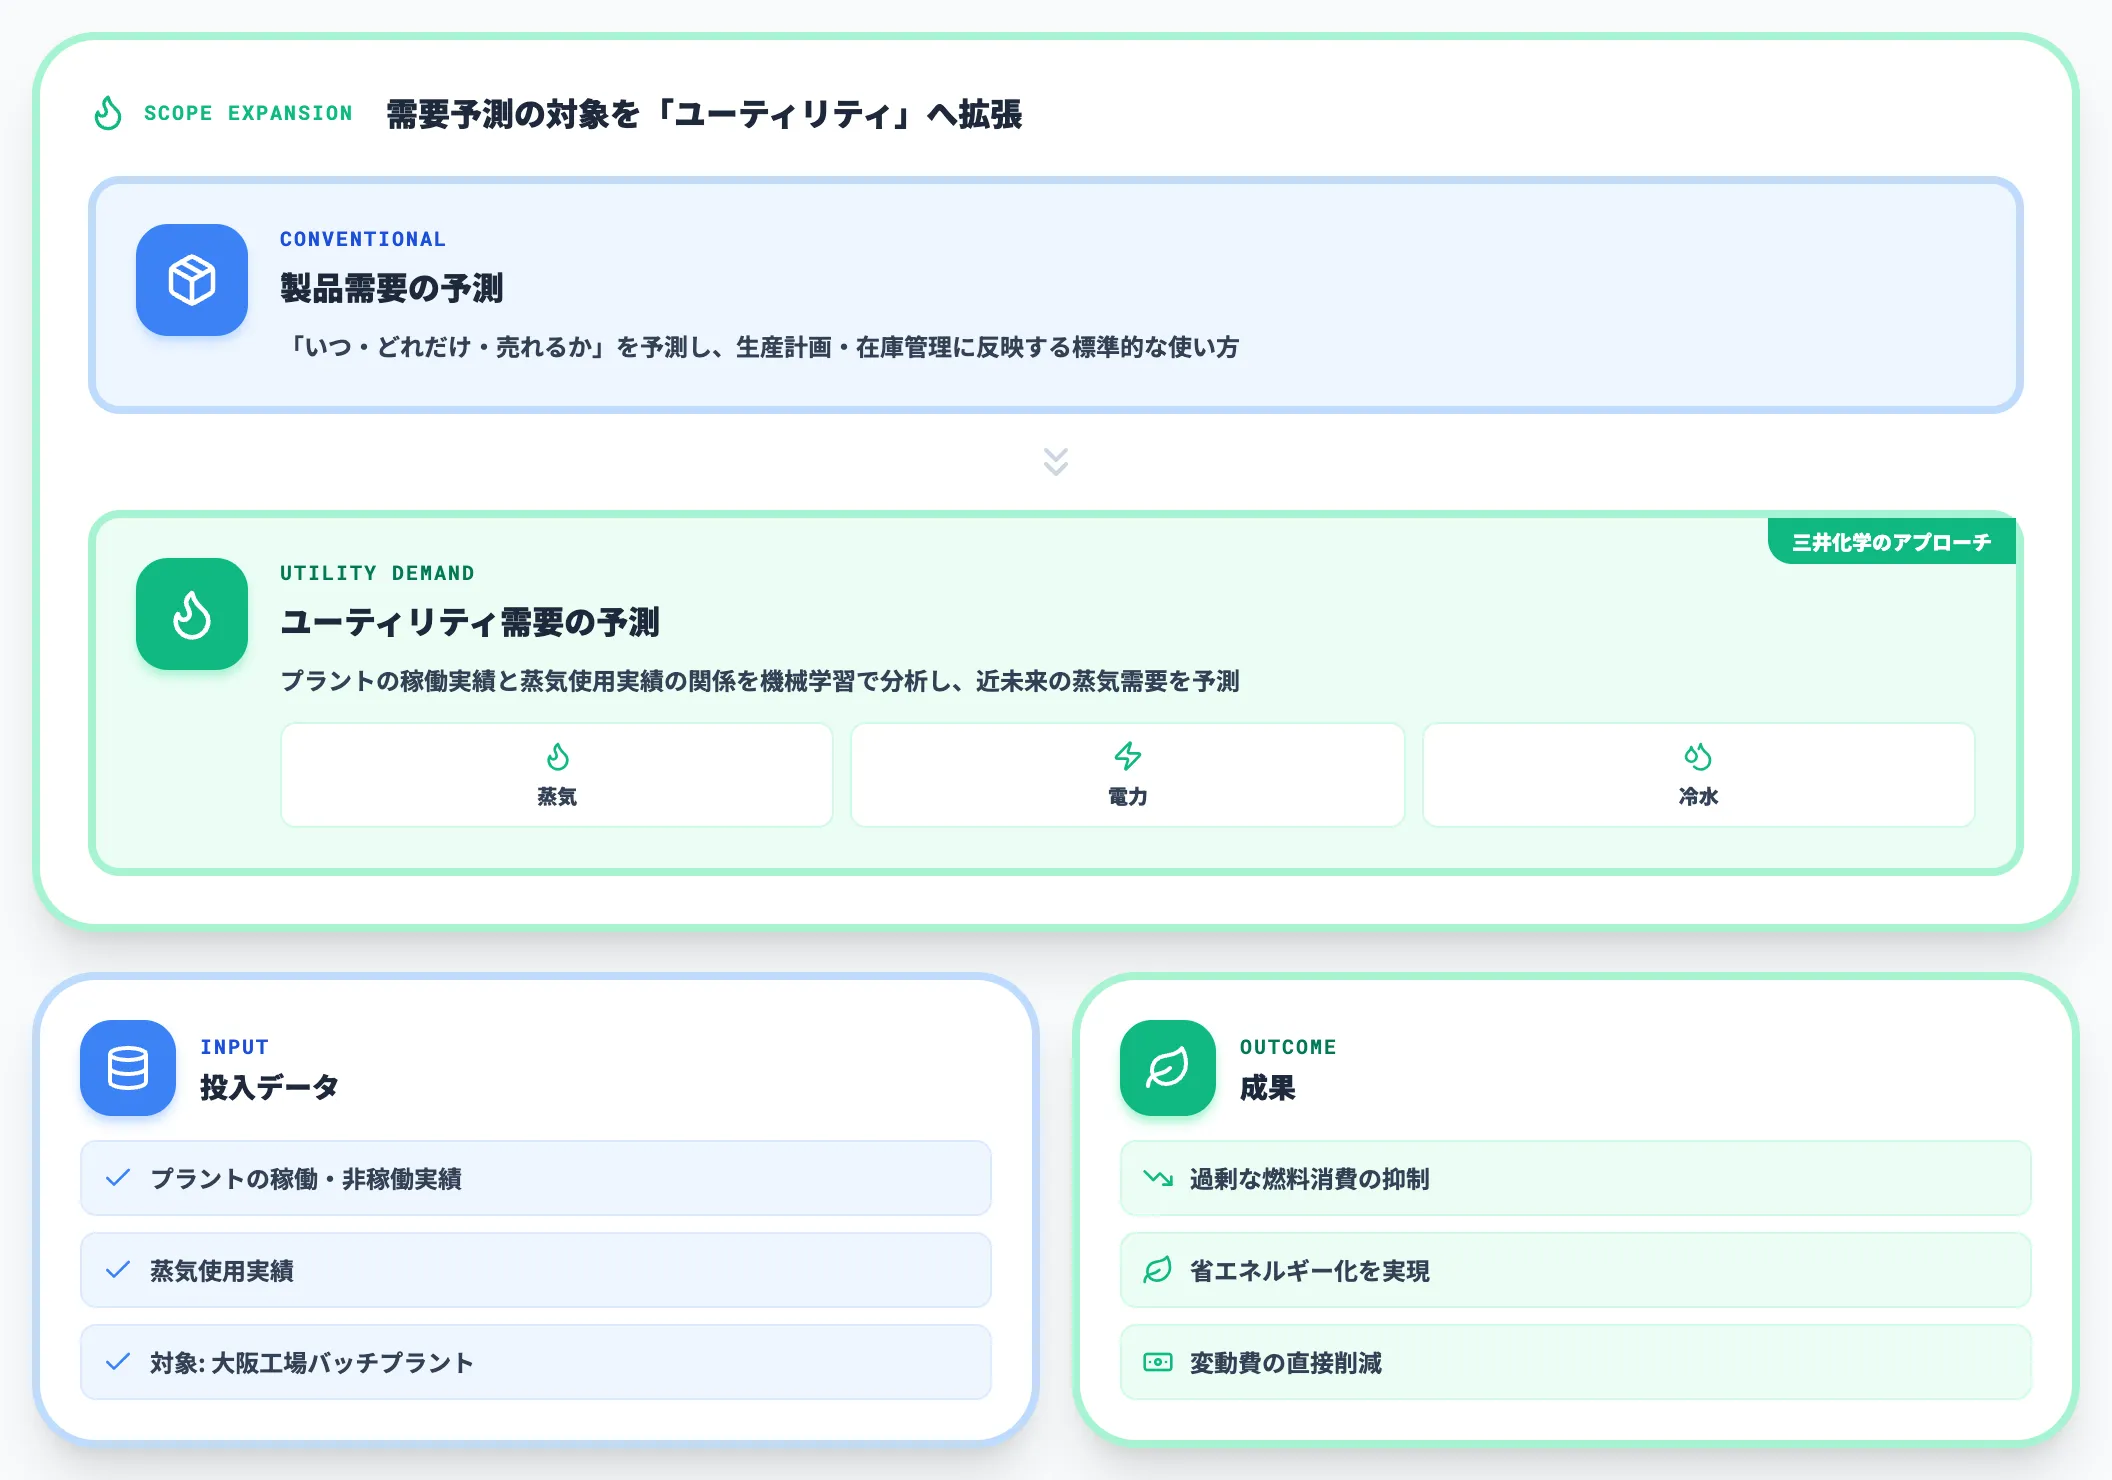Click the description starting プラントの稼働実績と蒸気使用実績
2112x1480 pixels.
[x=760, y=681]
